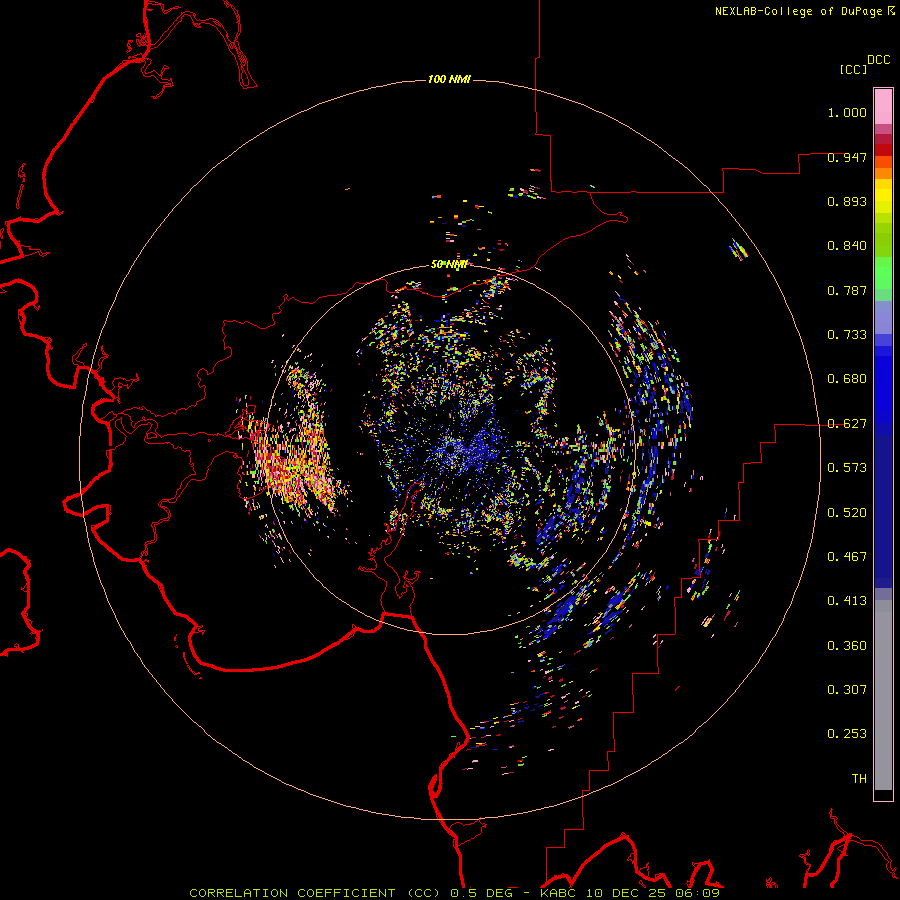
Task: Click the 1.000 scale value
Action: 847,112
